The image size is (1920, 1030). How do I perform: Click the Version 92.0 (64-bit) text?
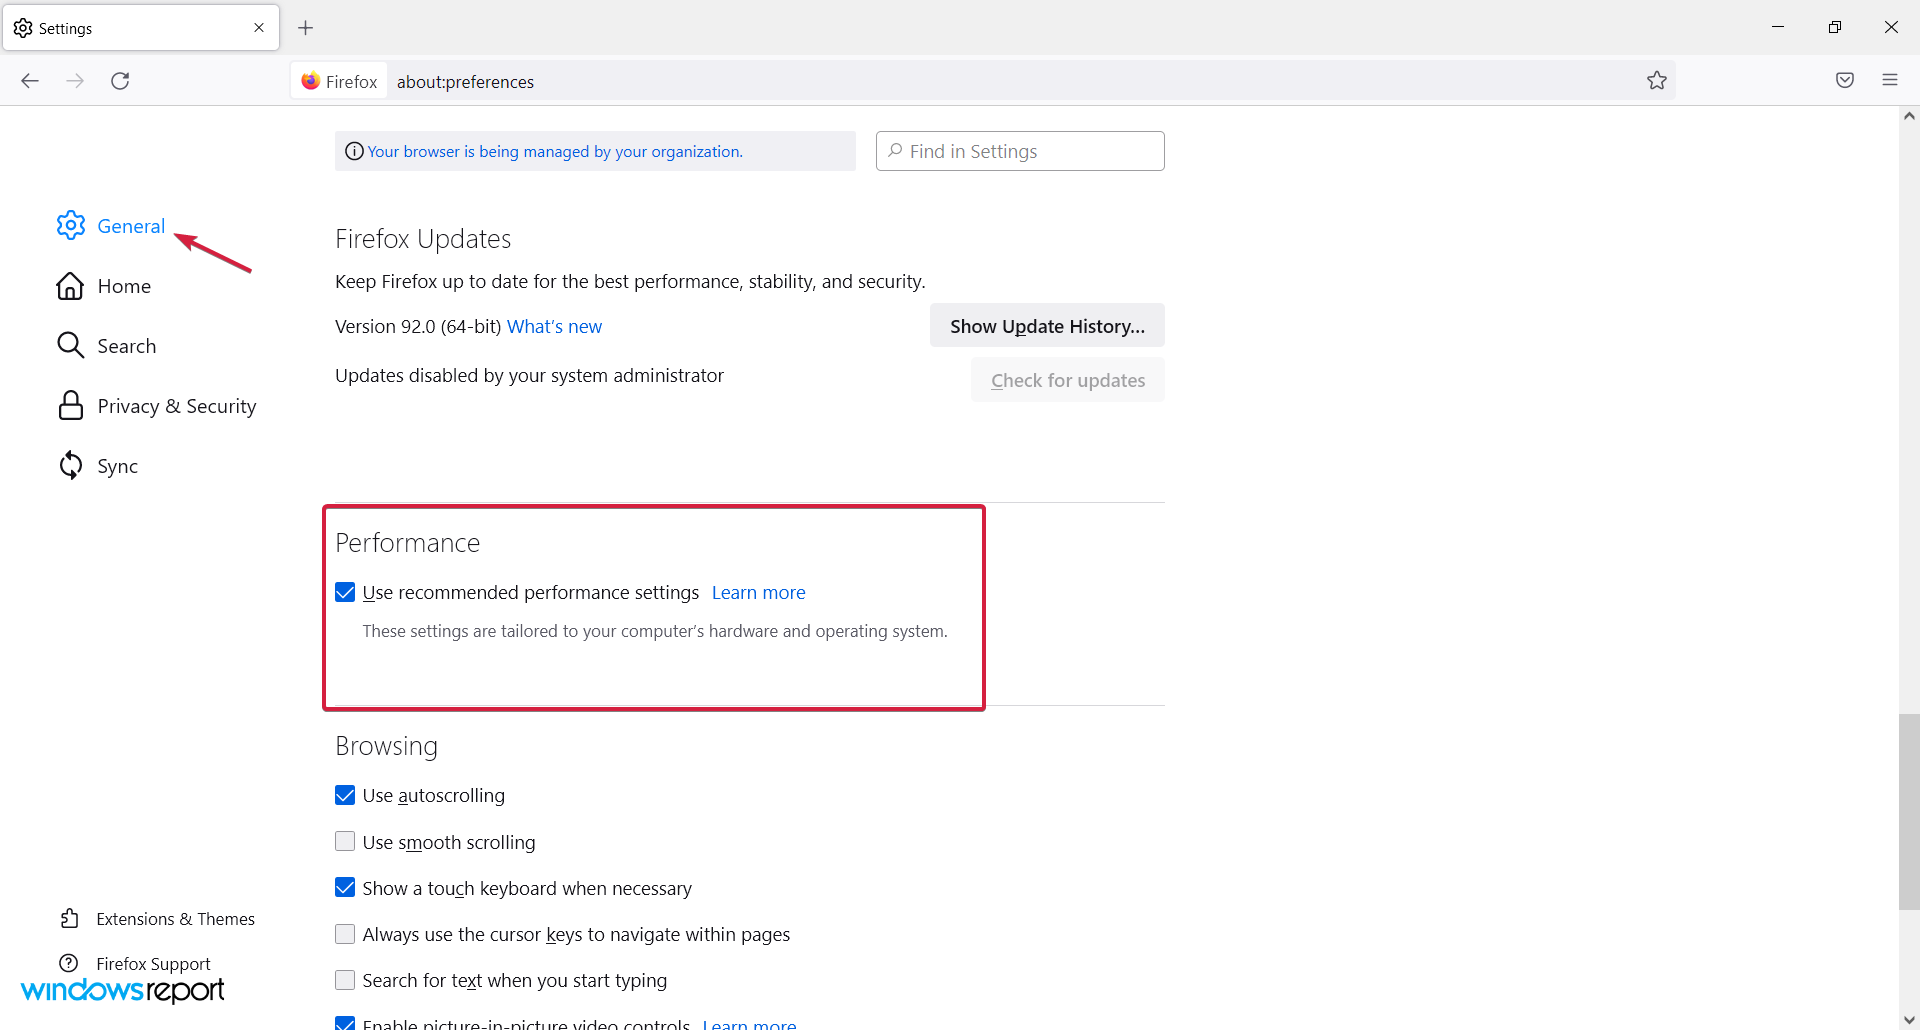point(418,327)
